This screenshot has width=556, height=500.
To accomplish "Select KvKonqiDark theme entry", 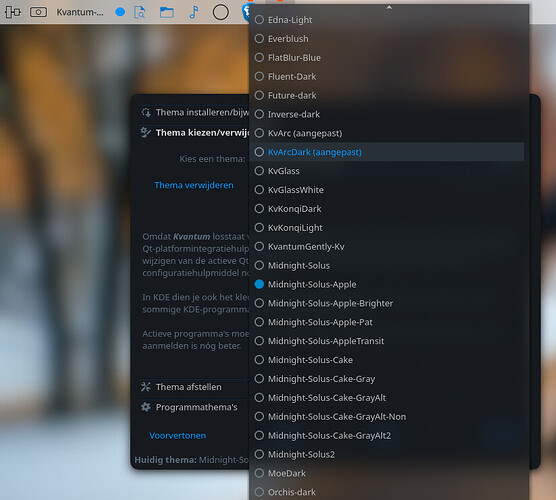I will point(387,209).
